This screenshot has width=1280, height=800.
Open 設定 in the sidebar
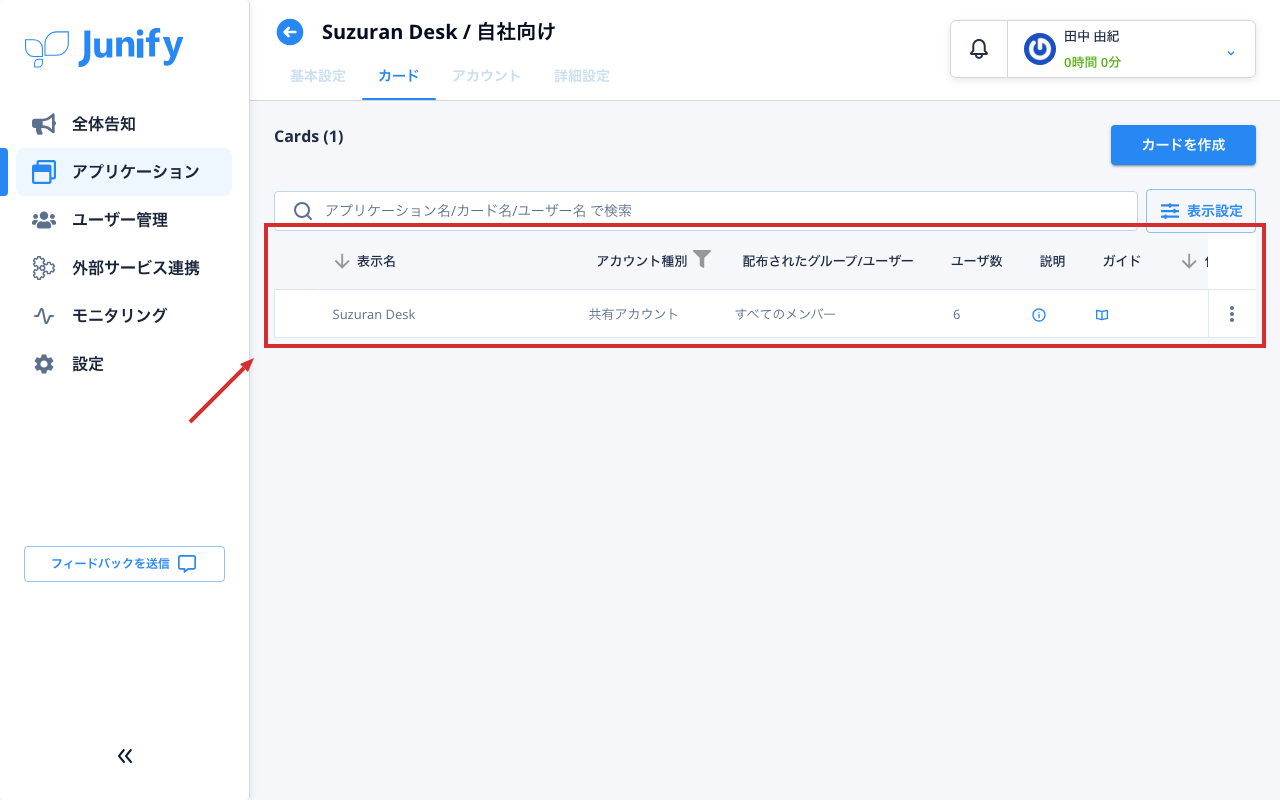point(124,364)
